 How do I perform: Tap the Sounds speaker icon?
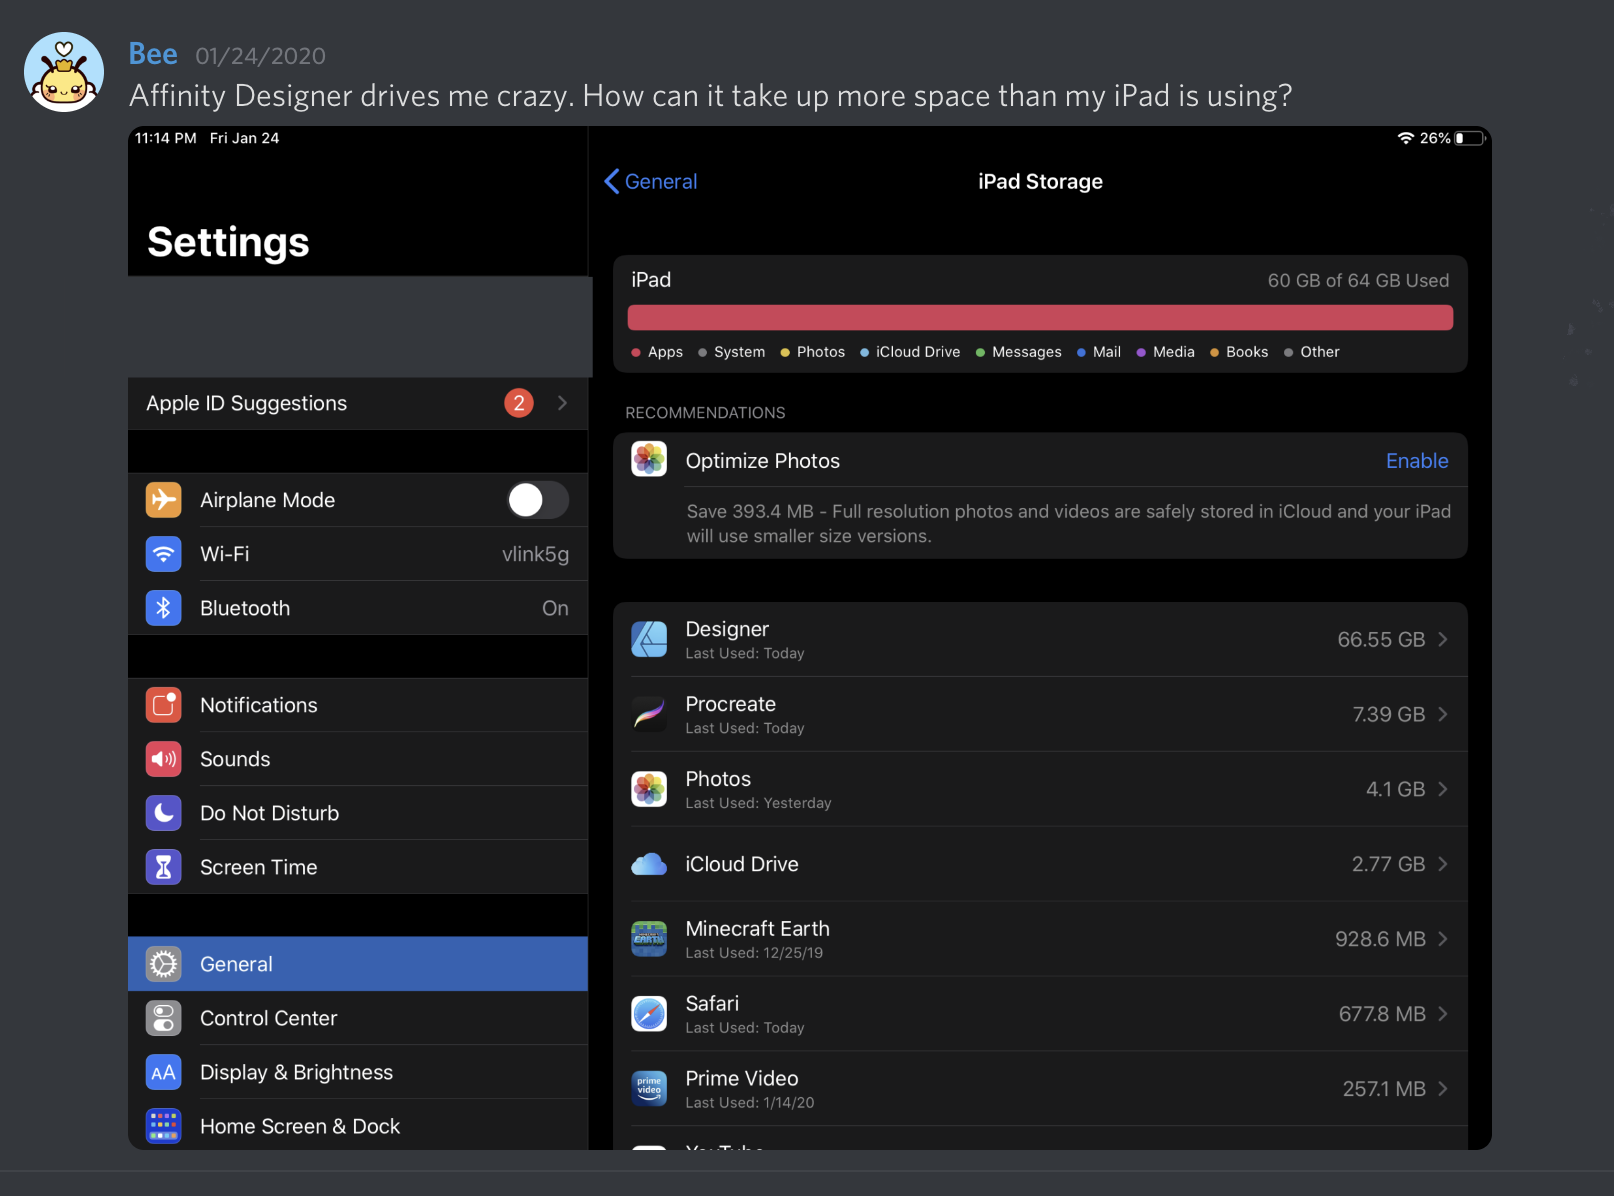tap(164, 759)
